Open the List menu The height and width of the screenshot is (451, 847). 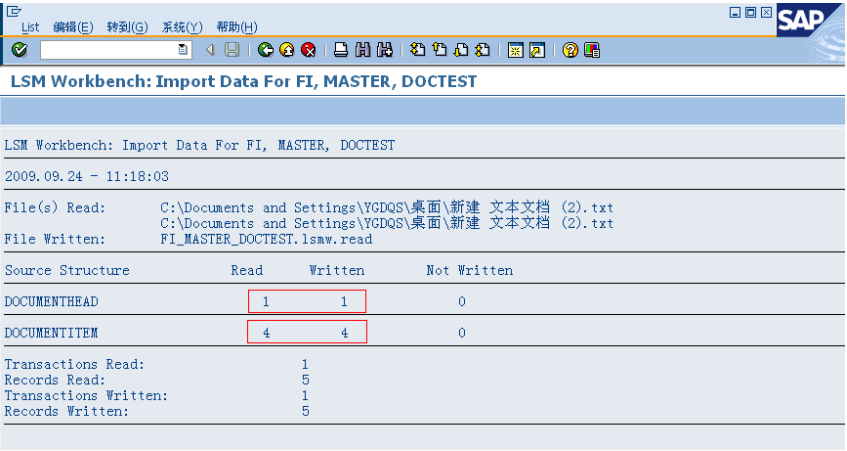click(x=30, y=27)
